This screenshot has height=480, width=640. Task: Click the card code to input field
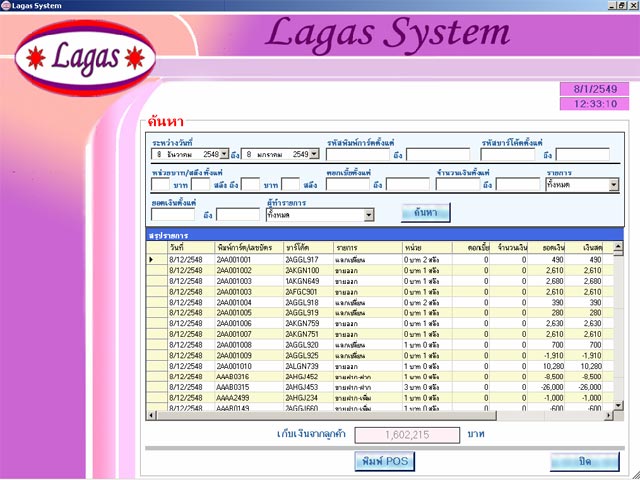438,155
